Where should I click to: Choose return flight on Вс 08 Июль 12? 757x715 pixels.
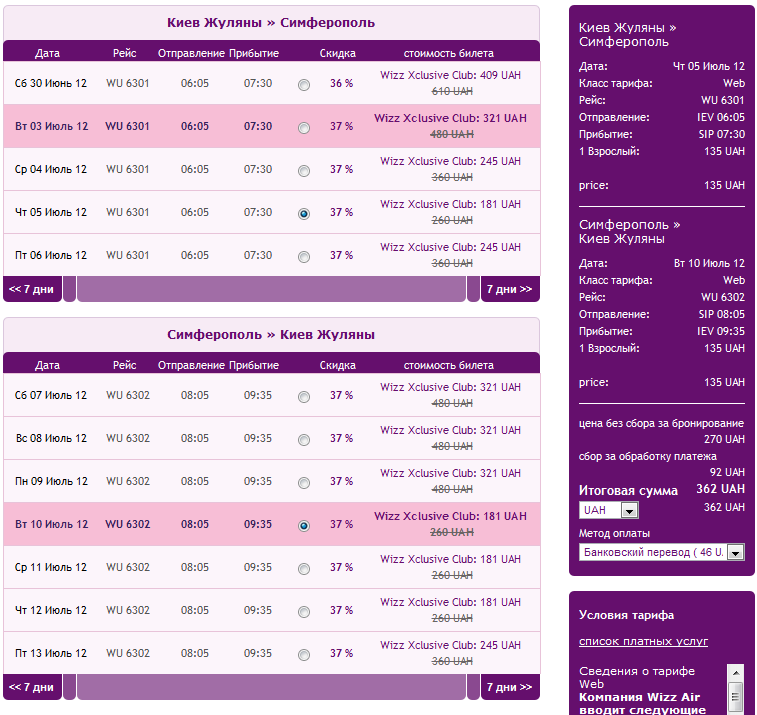(304, 439)
